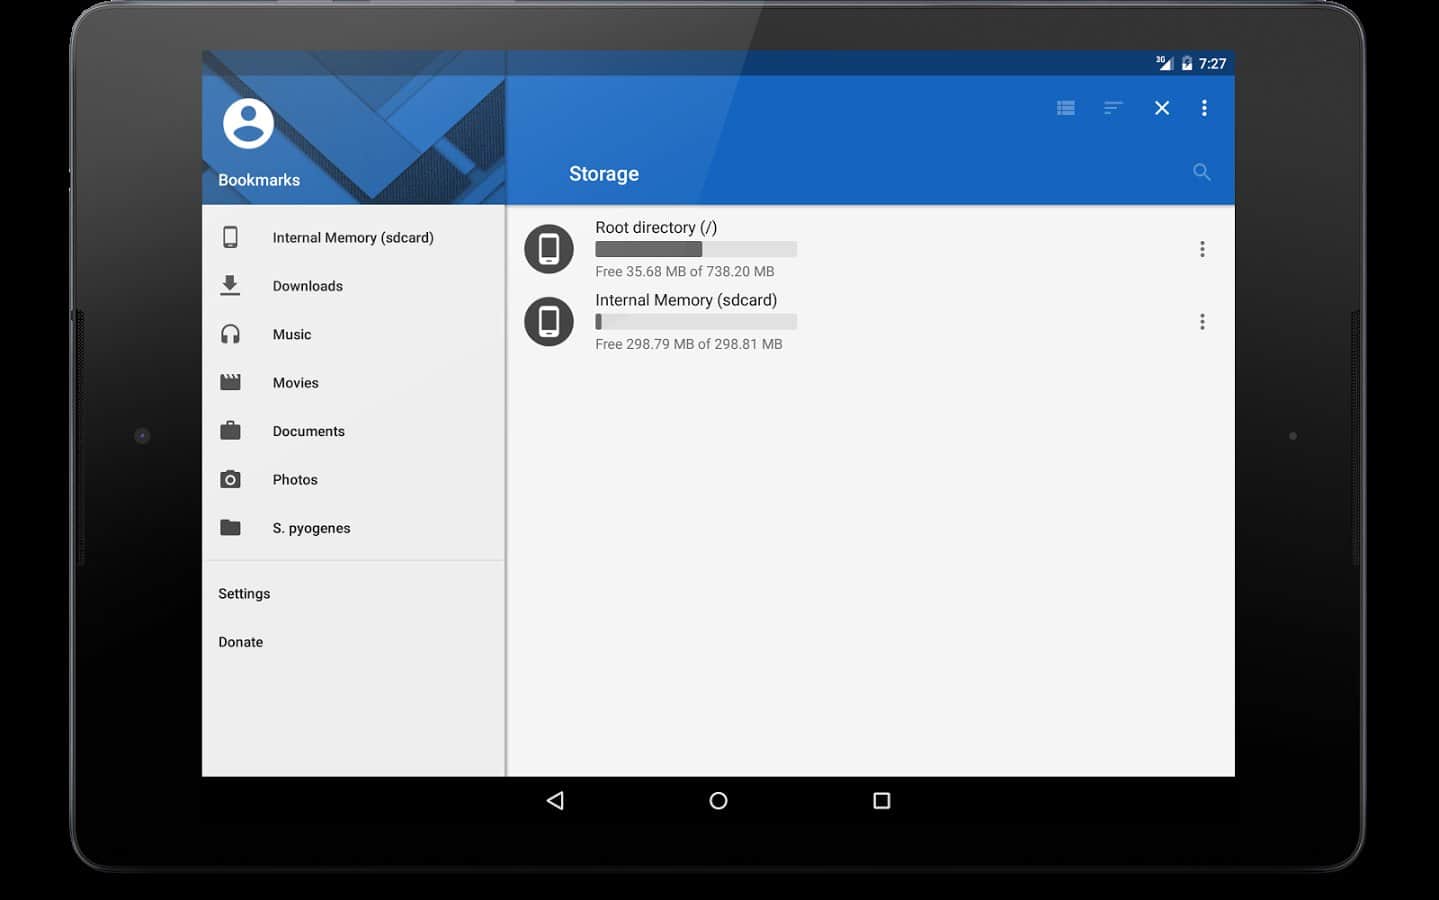Open the toolbar overflow menu
The height and width of the screenshot is (900, 1439).
[1204, 108]
